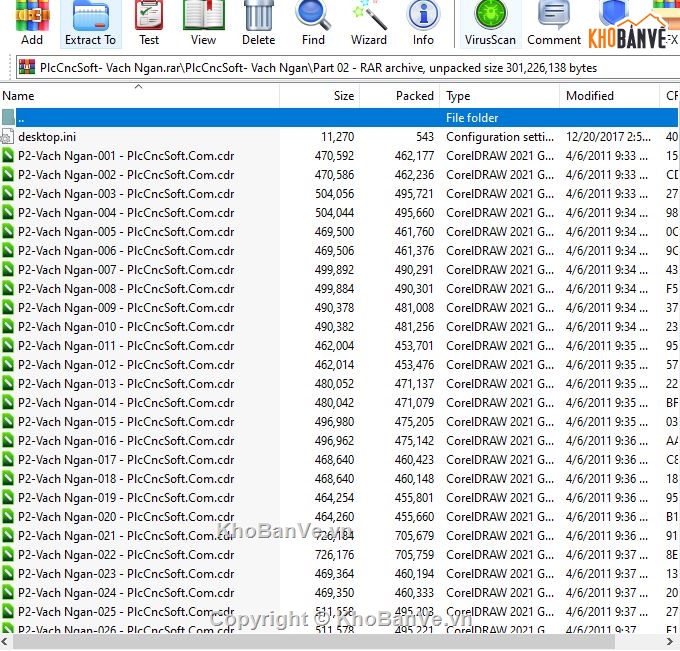Select file P2-Vach Ngan-004 - PlcCncSoft.Com.cdr
This screenshot has width=680, height=651.
click(x=126, y=213)
